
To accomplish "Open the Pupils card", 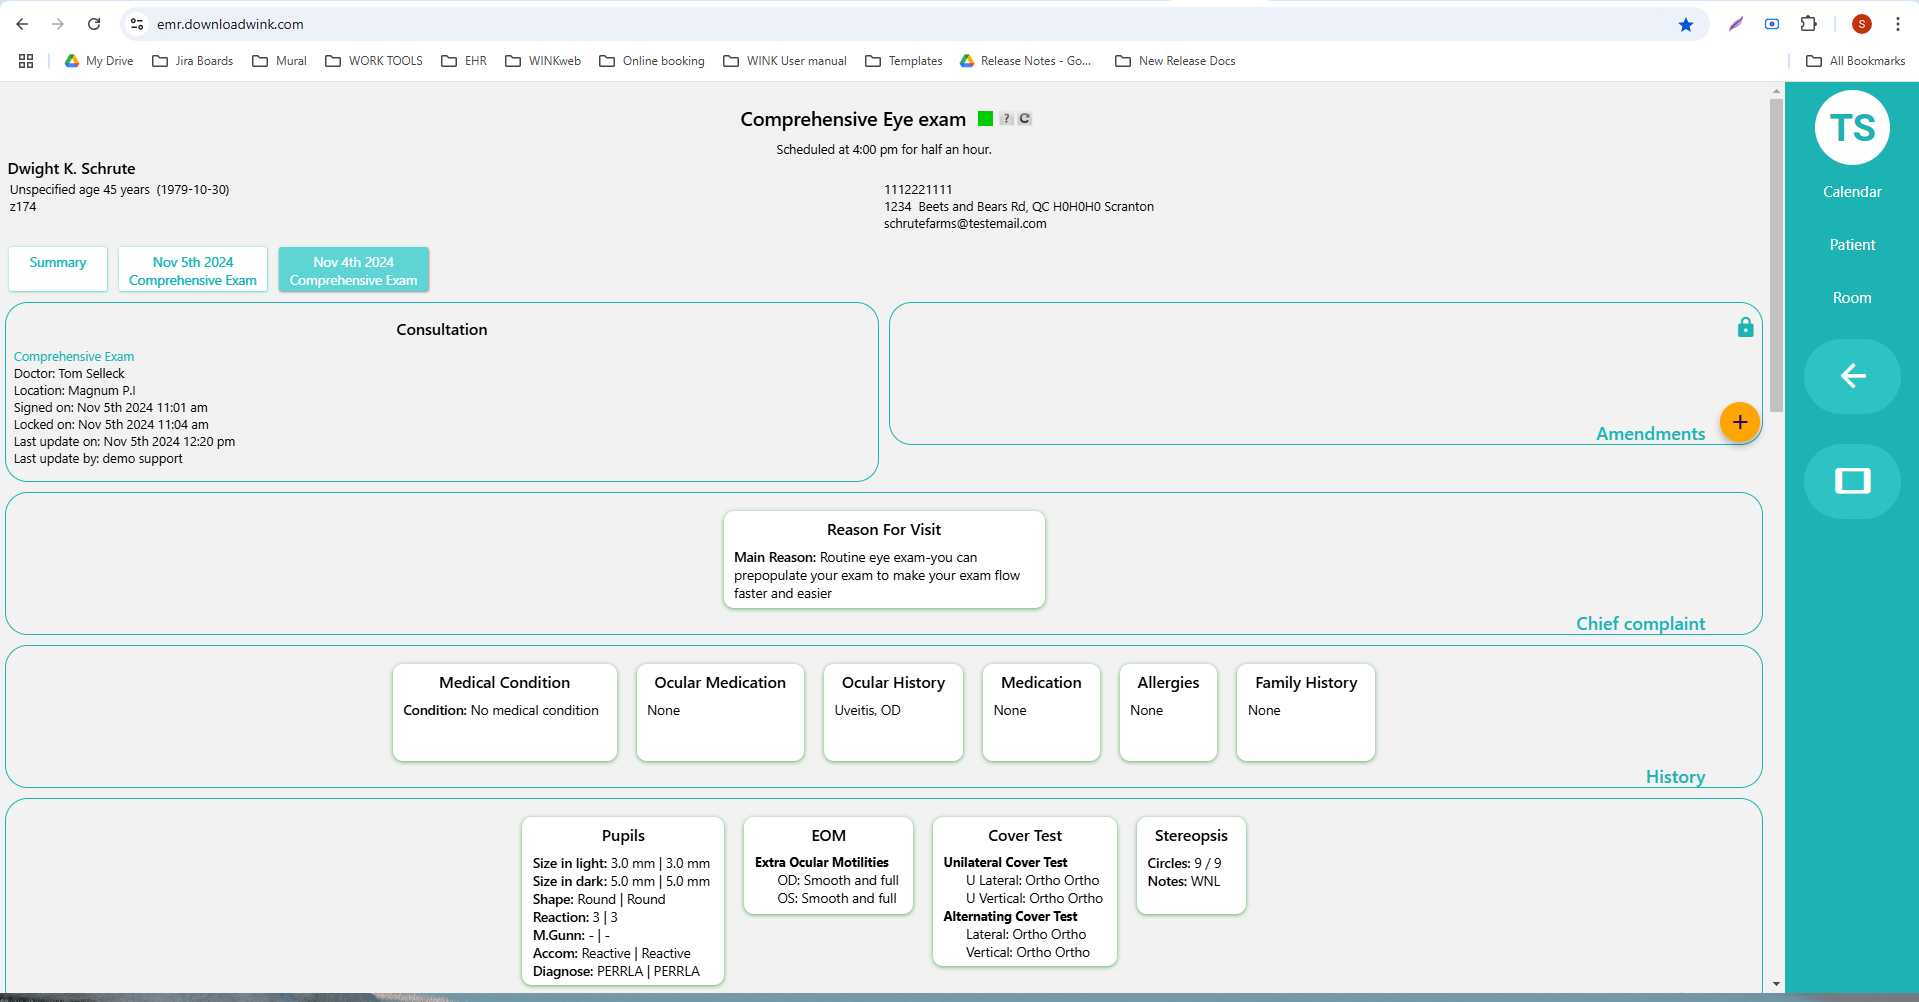I will pos(623,901).
